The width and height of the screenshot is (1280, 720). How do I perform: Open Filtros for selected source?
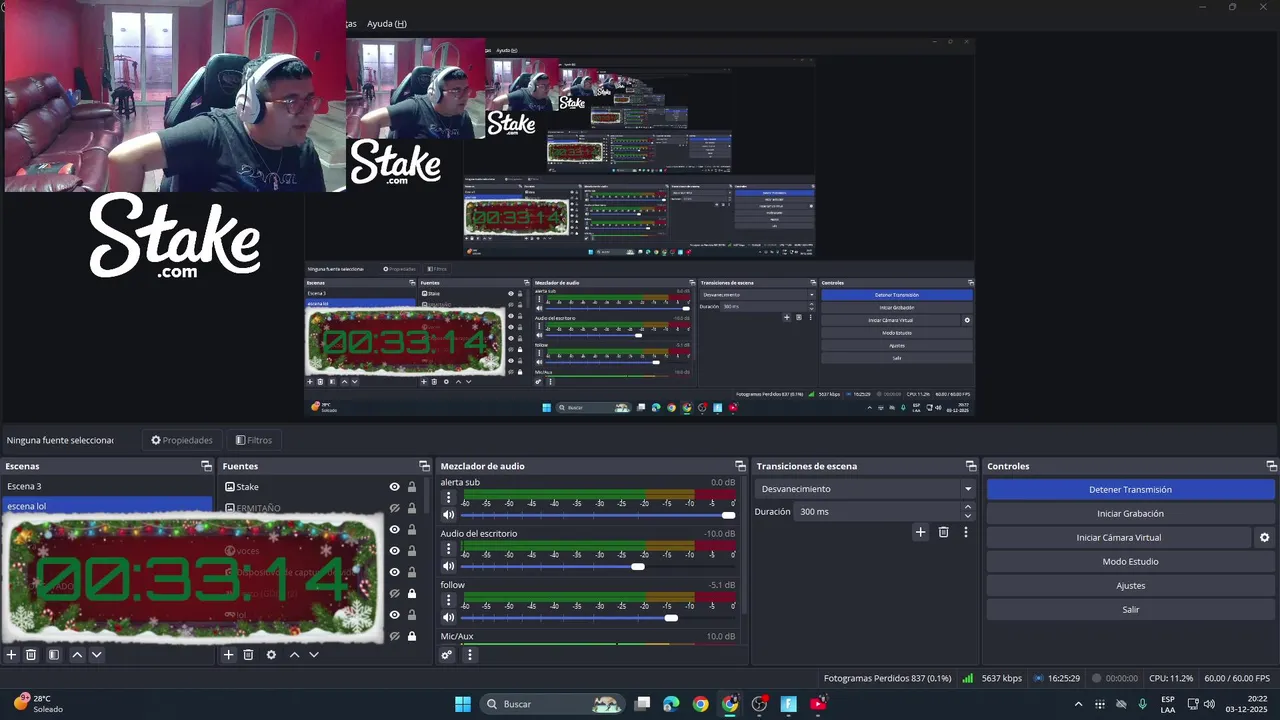(x=254, y=440)
